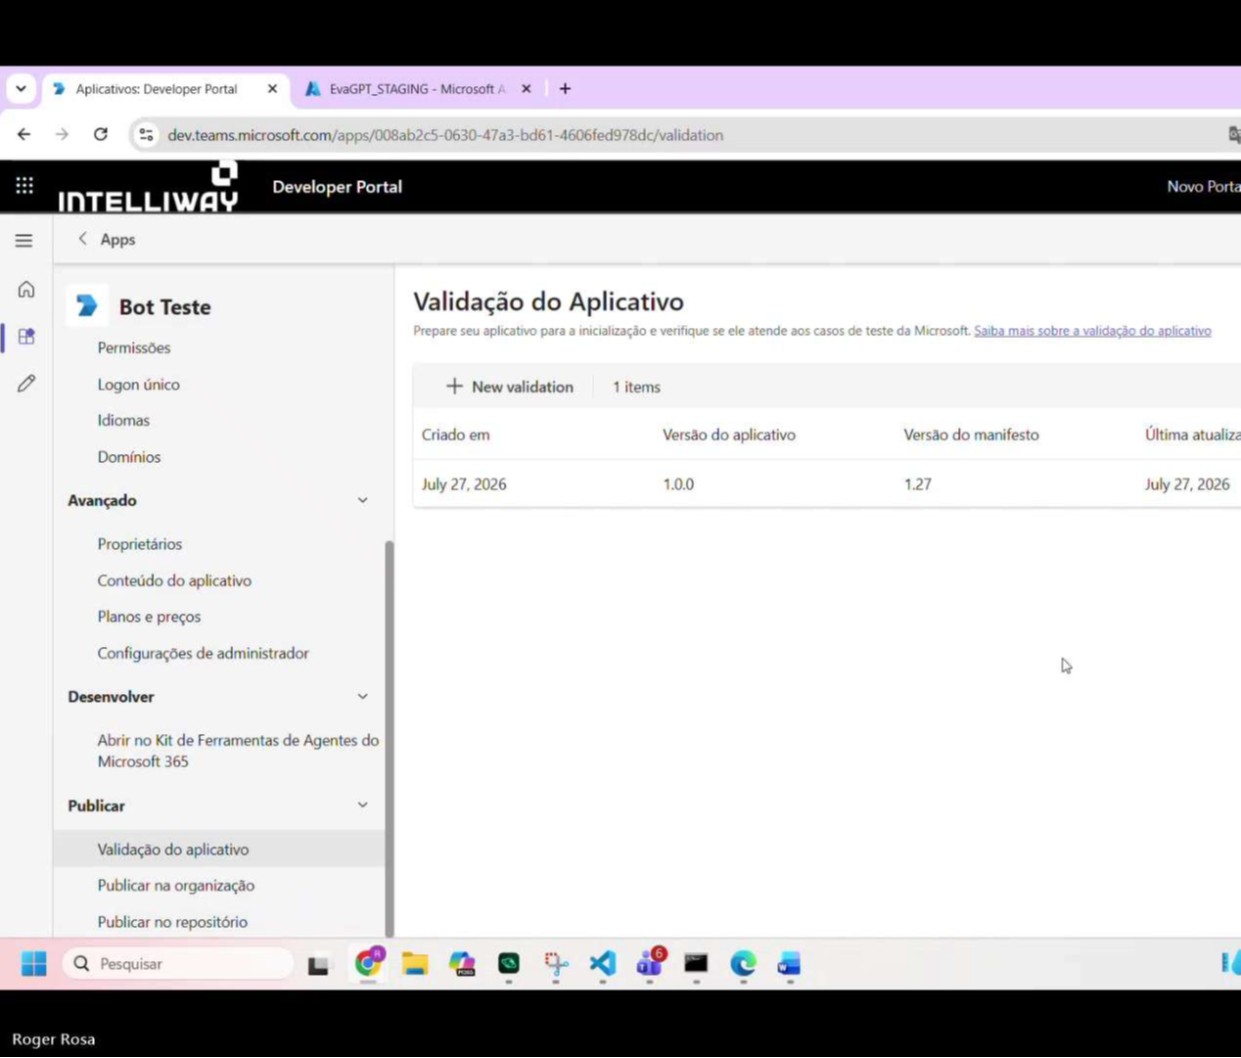Click the 1.27 manifest version cell
Image resolution: width=1241 pixels, height=1058 pixels.
tap(917, 484)
